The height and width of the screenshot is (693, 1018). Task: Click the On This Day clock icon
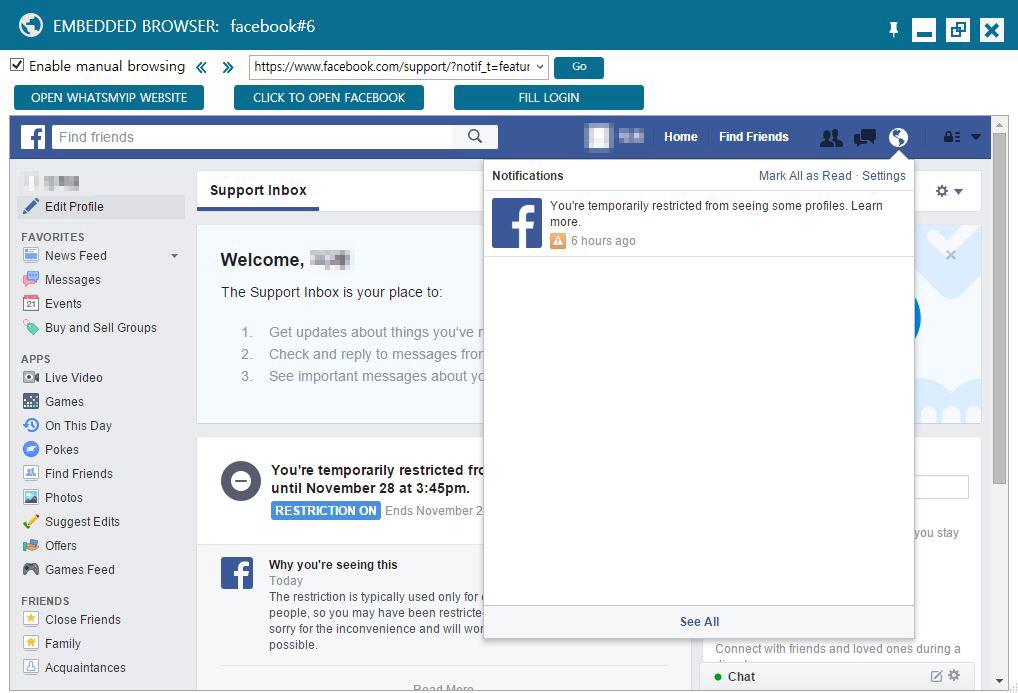[x=31, y=425]
